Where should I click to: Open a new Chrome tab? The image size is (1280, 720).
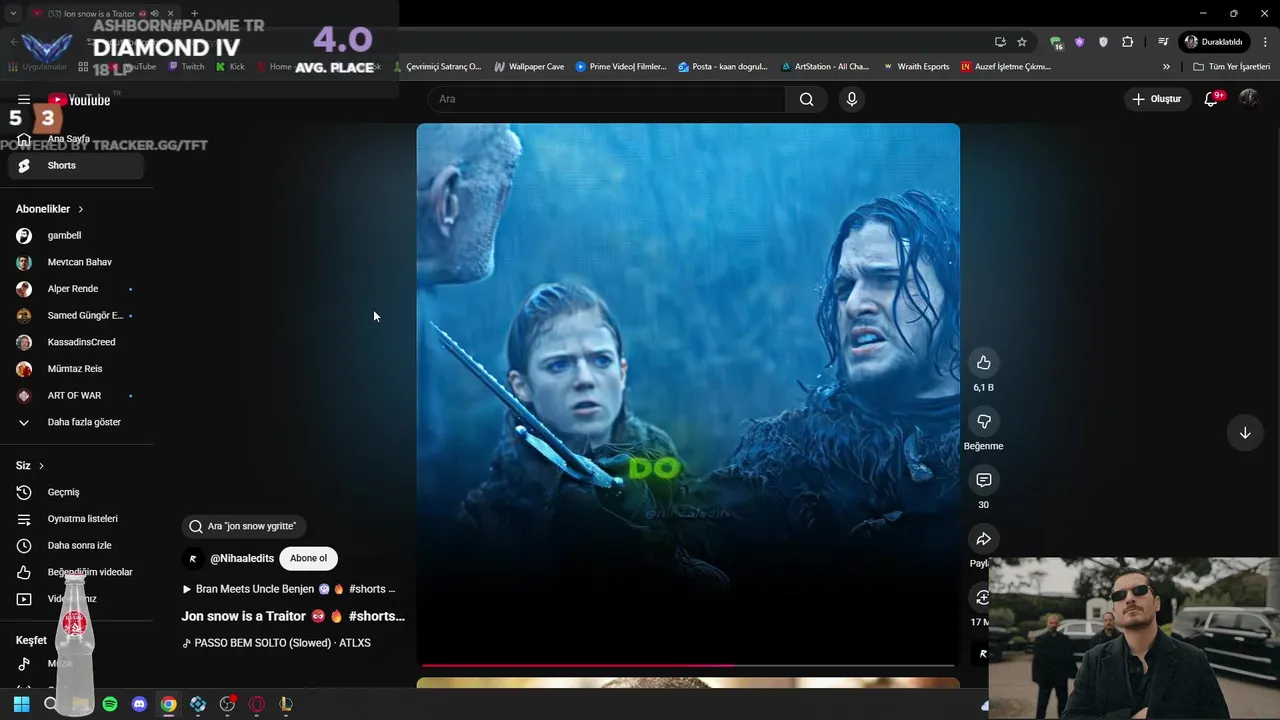[x=195, y=14]
